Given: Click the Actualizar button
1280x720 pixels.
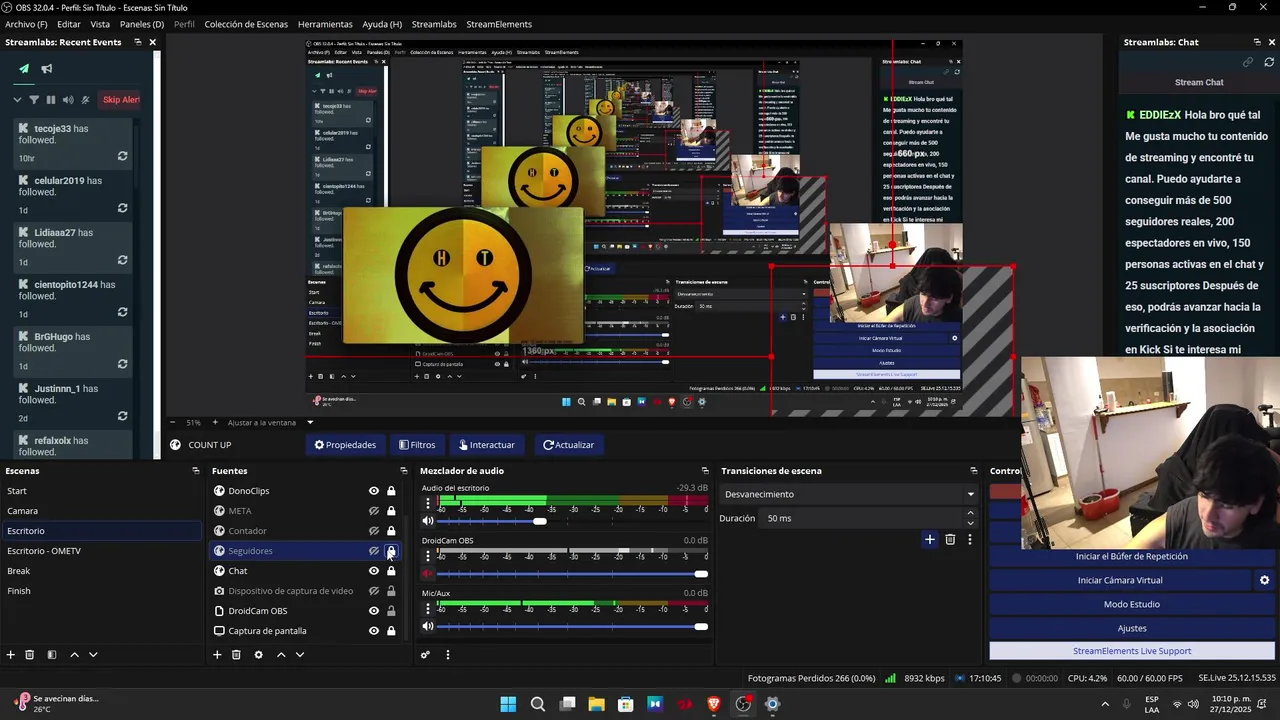Looking at the screenshot, I should click(568, 445).
